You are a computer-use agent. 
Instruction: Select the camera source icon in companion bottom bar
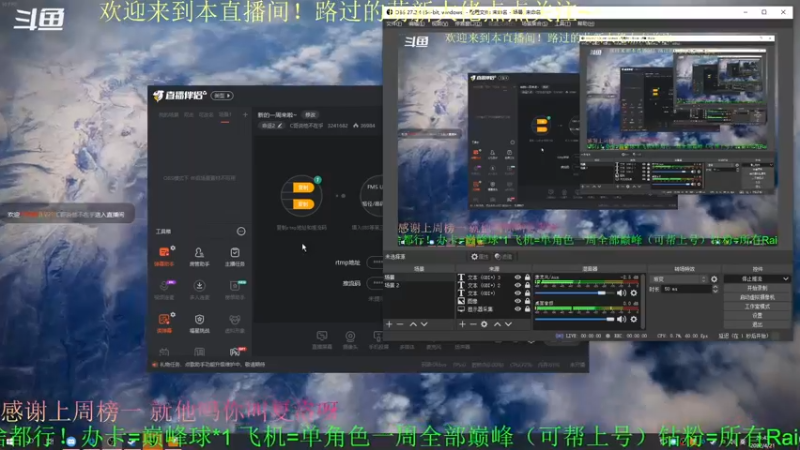click(x=350, y=339)
